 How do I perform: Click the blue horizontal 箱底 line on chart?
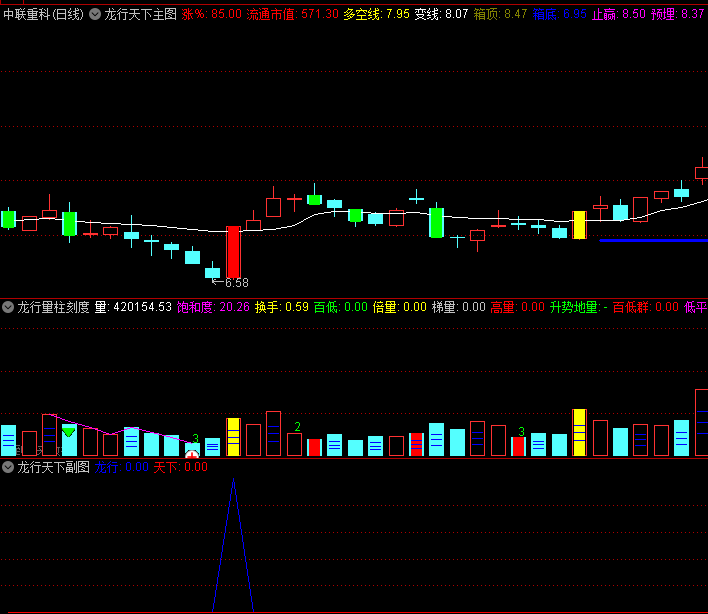pos(653,241)
